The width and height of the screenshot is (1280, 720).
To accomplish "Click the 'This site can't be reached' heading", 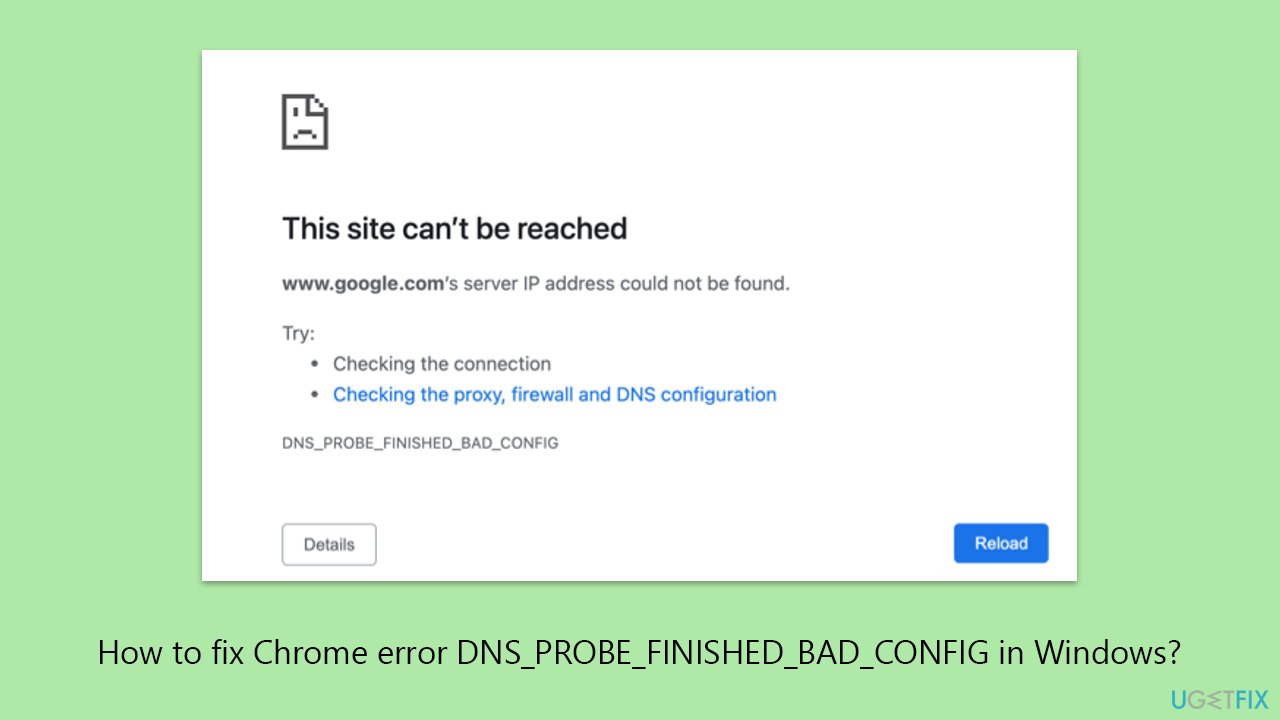I will (x=454, y=228).
